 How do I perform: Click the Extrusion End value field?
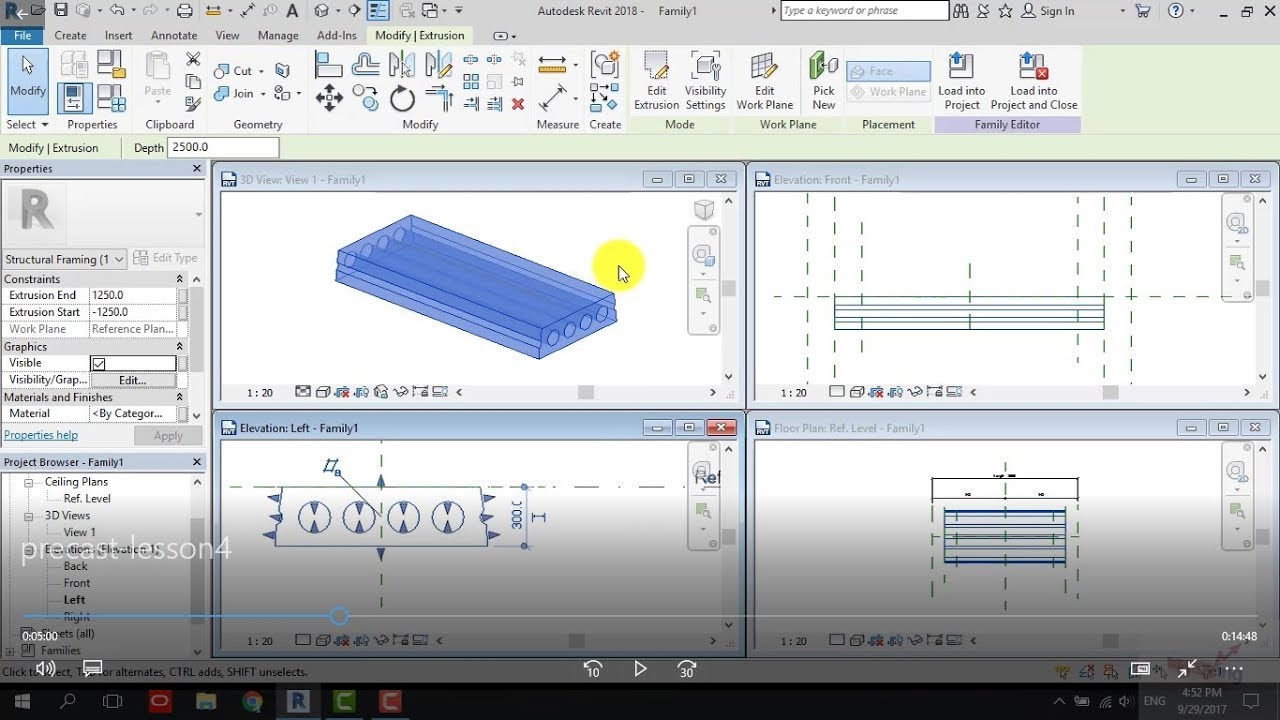[132, 296]
